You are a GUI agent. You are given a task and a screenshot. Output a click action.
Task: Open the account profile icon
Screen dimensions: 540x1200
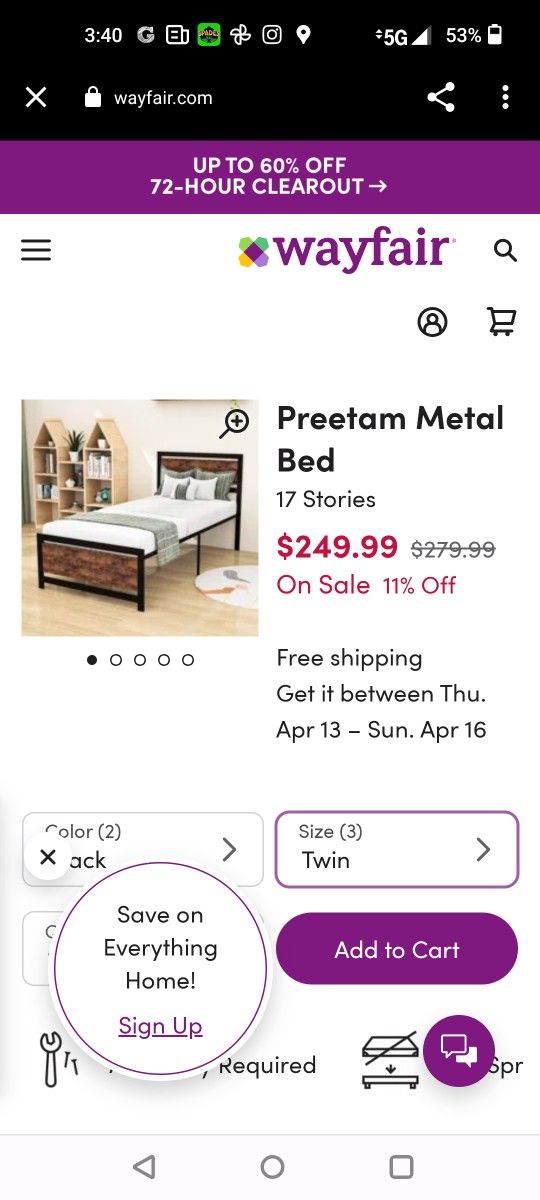pyautogui.click(x=432, y=322)
